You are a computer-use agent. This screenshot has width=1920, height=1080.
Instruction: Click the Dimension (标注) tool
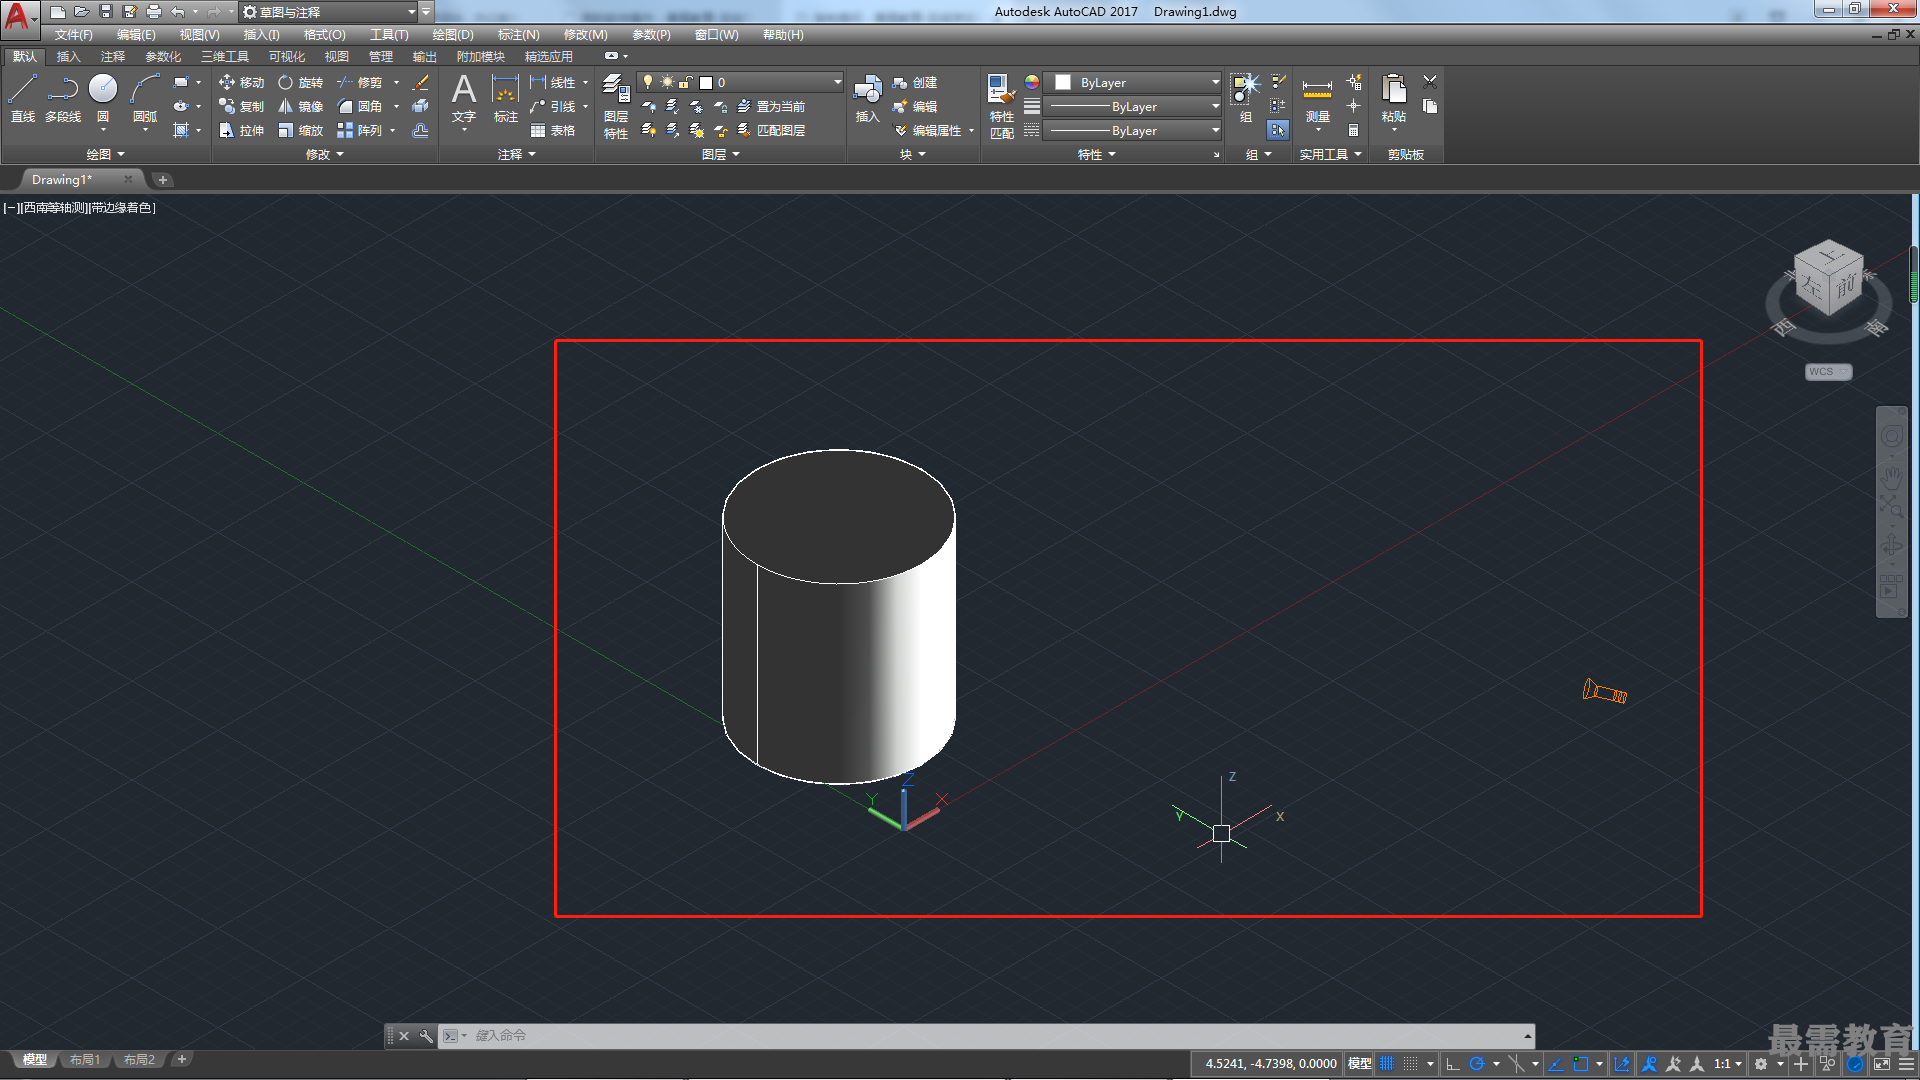pyautogui.click(x=506, y=99)
